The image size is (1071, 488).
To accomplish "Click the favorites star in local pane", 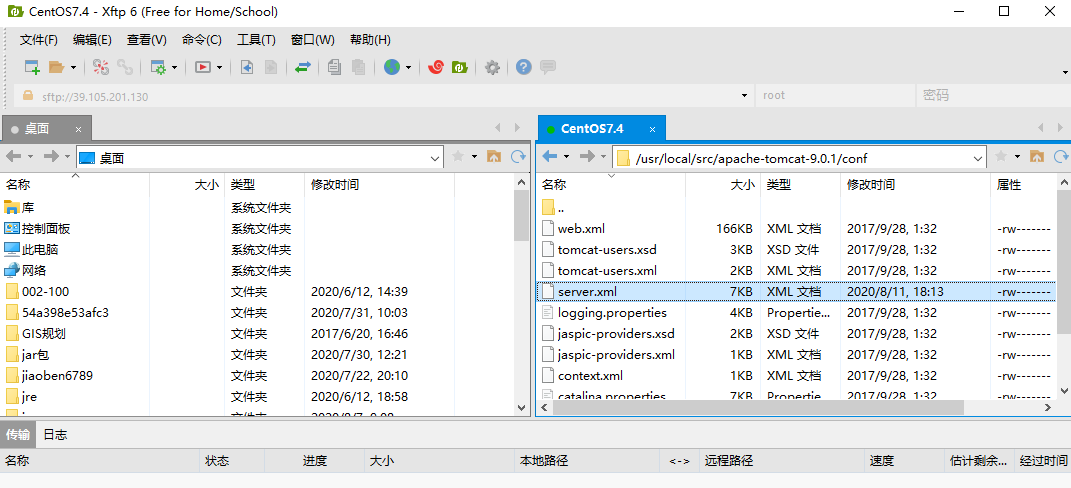I will [458, 157].
